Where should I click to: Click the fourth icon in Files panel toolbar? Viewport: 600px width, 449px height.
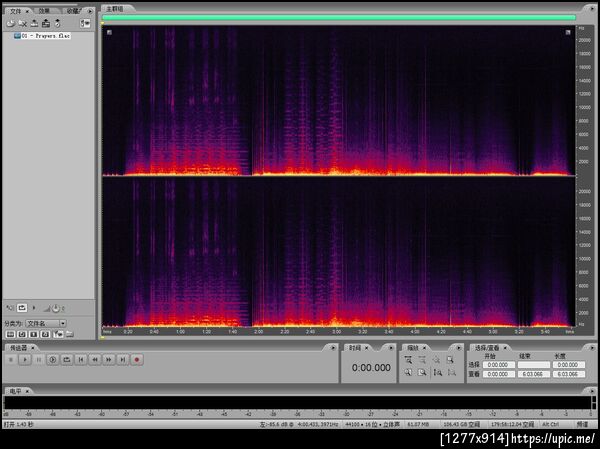click(46, 23)
